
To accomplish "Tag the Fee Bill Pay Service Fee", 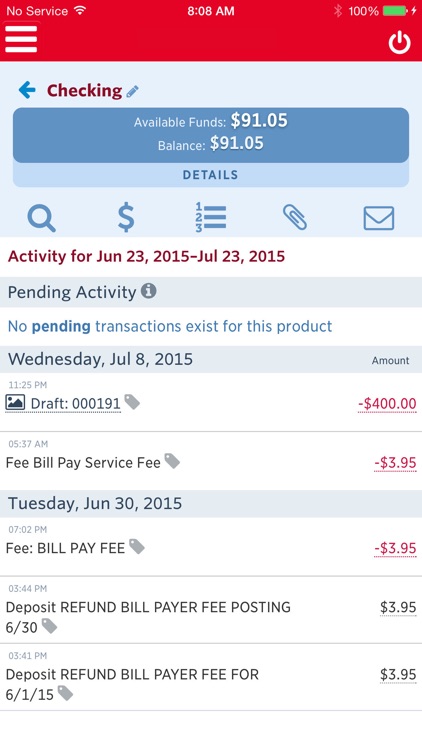I will [x=172, y=461].
